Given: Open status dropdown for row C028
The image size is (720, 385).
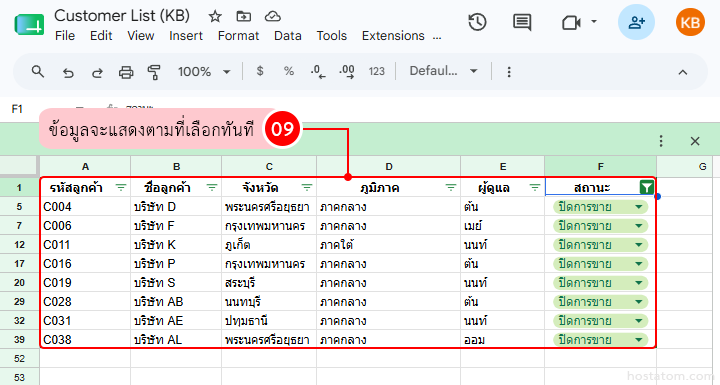Looking at the screenshot, I should pos(638,302).
